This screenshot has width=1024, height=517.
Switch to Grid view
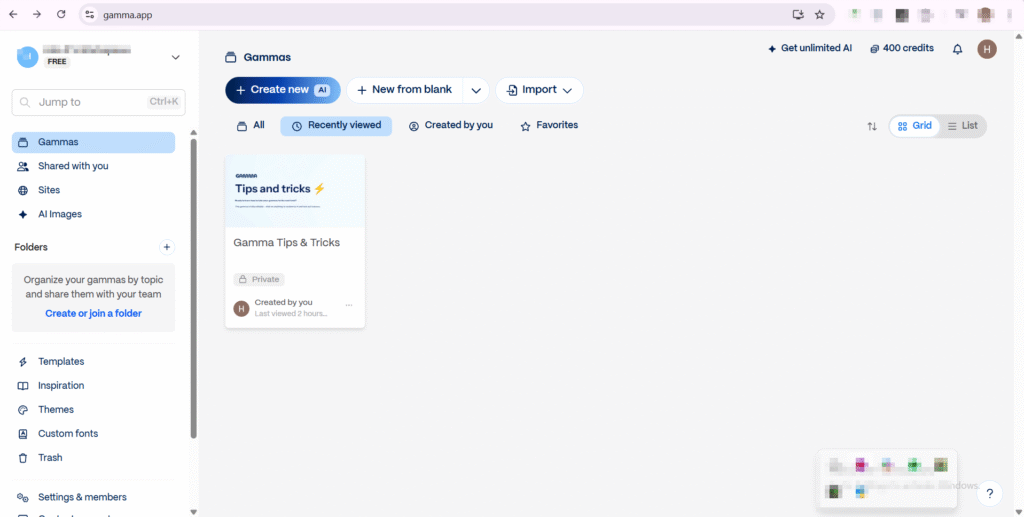[914, 126]
